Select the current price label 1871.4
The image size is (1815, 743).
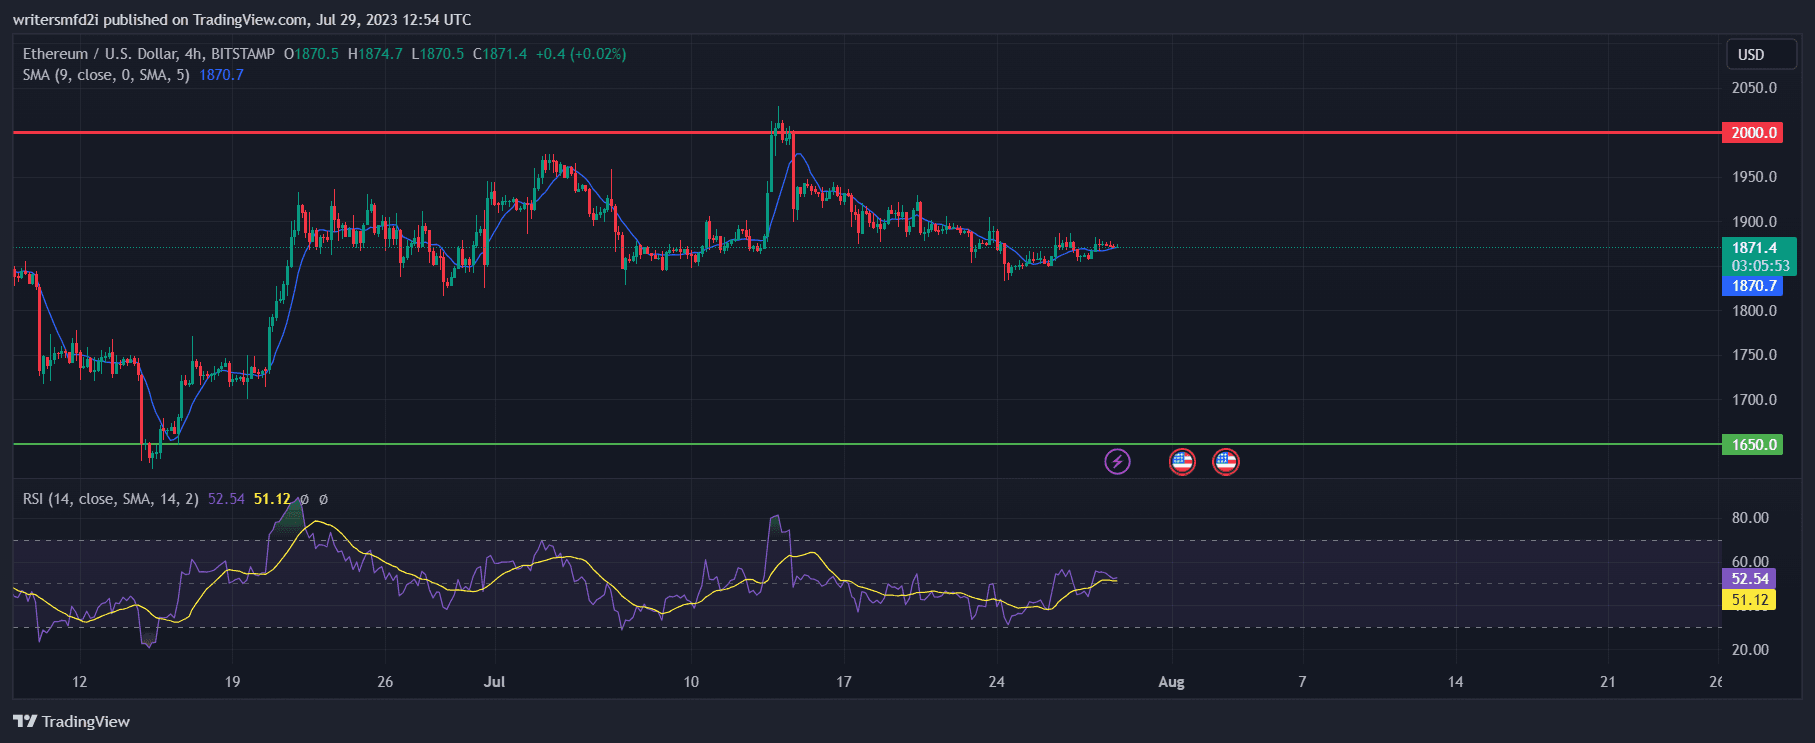click(1755, 248)
